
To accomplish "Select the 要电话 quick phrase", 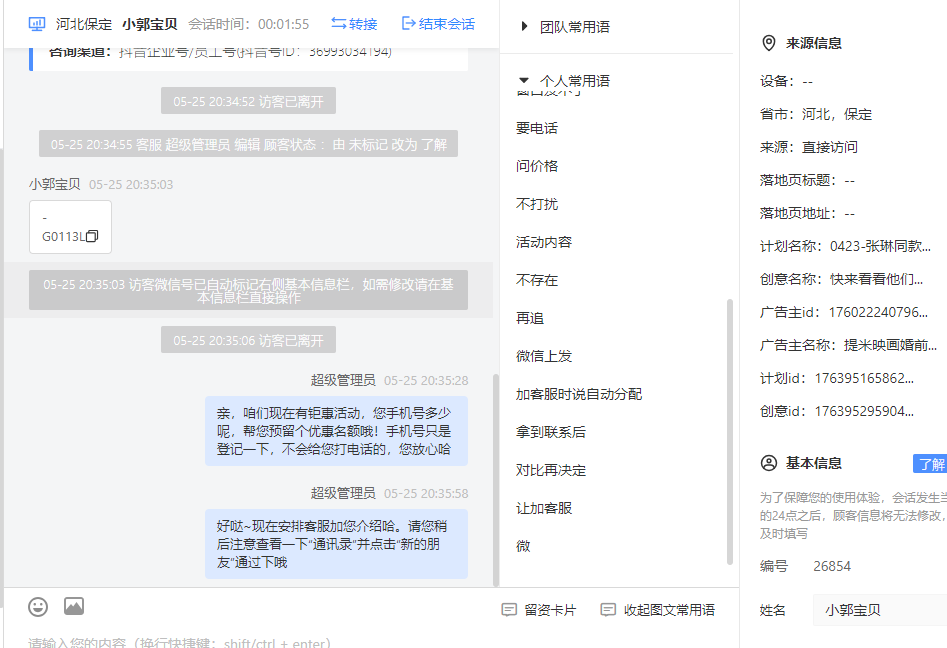I will [x=537, y=128].
